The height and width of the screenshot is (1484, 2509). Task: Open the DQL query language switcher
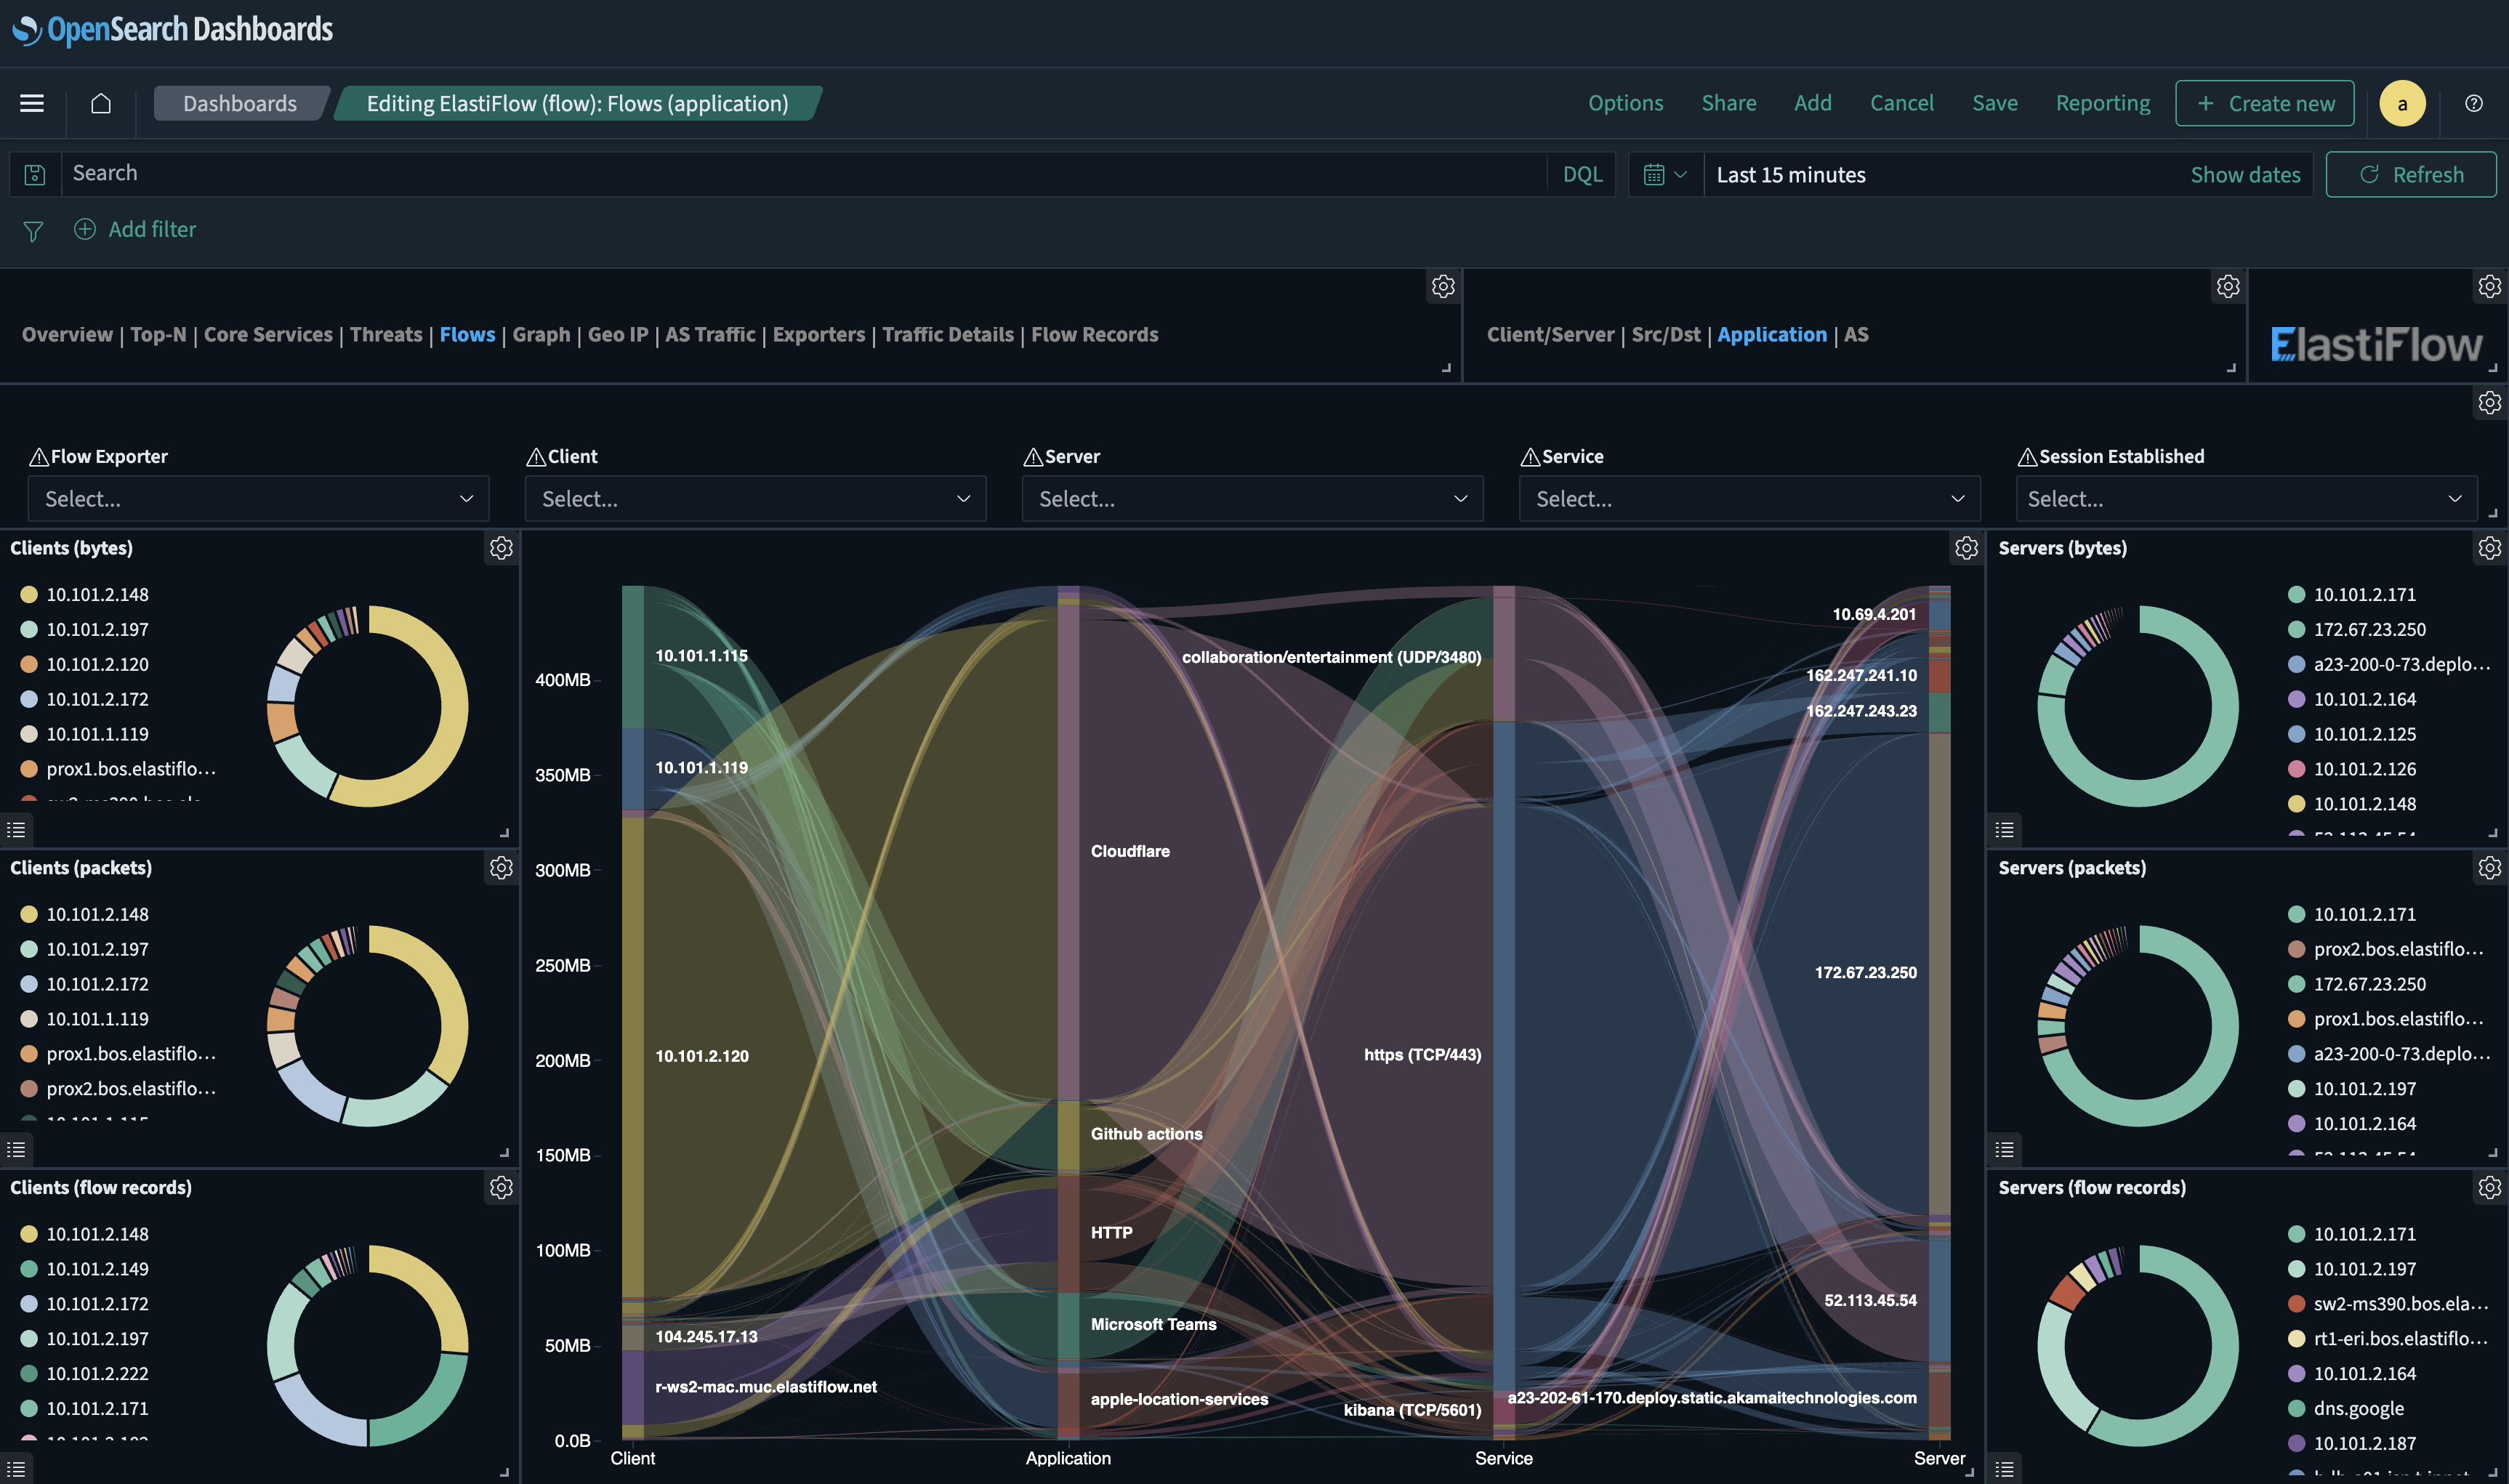[x=1582, y=174]
